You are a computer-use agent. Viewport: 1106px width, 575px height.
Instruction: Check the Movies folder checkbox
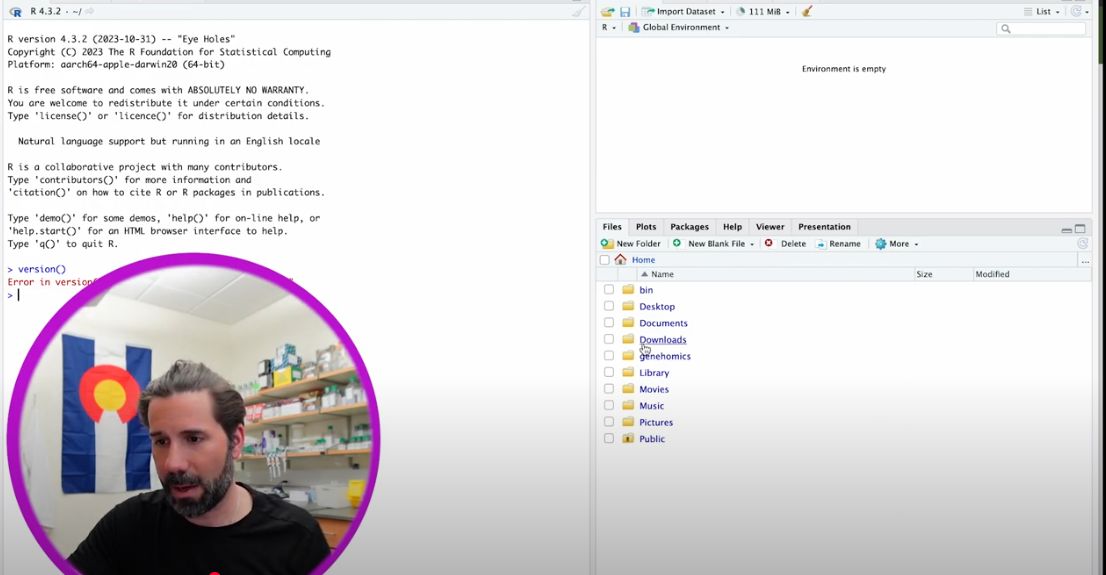pyautogui.click(x=609, y=389)
